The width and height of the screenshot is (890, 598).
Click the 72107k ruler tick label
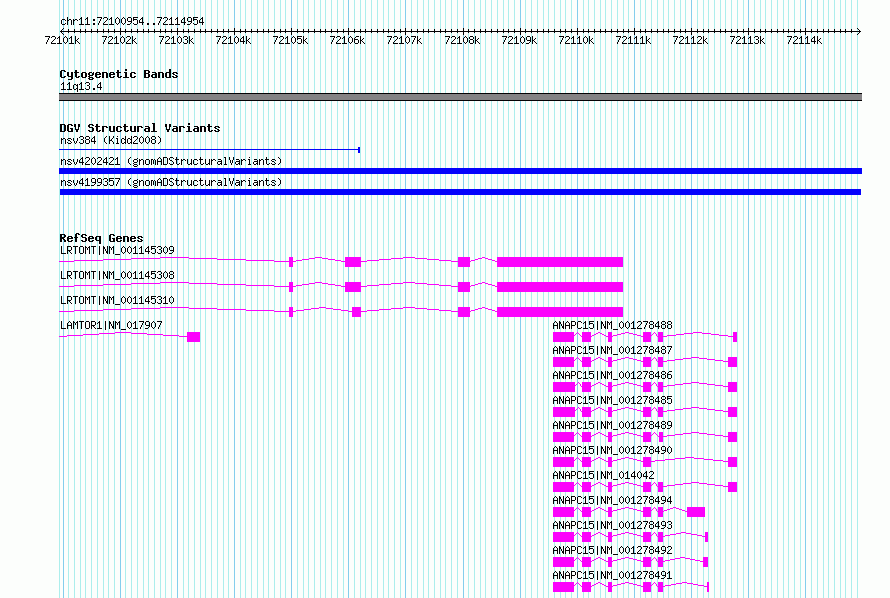(x=404, y=40)
